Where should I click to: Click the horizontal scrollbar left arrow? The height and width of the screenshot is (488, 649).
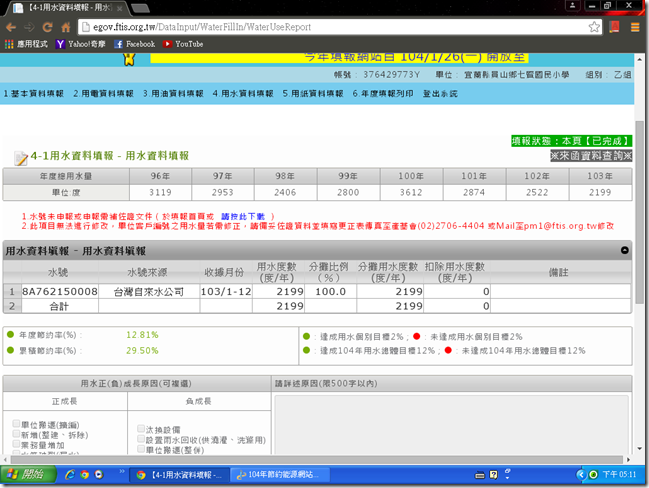click(x=5, y=459)
